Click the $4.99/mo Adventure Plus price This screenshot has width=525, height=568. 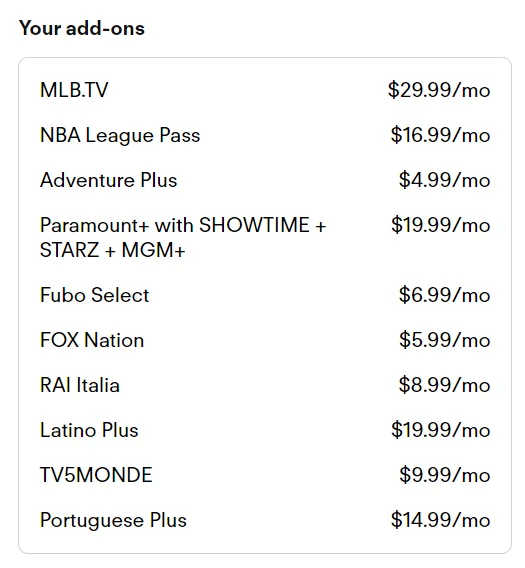pos(445,180)
